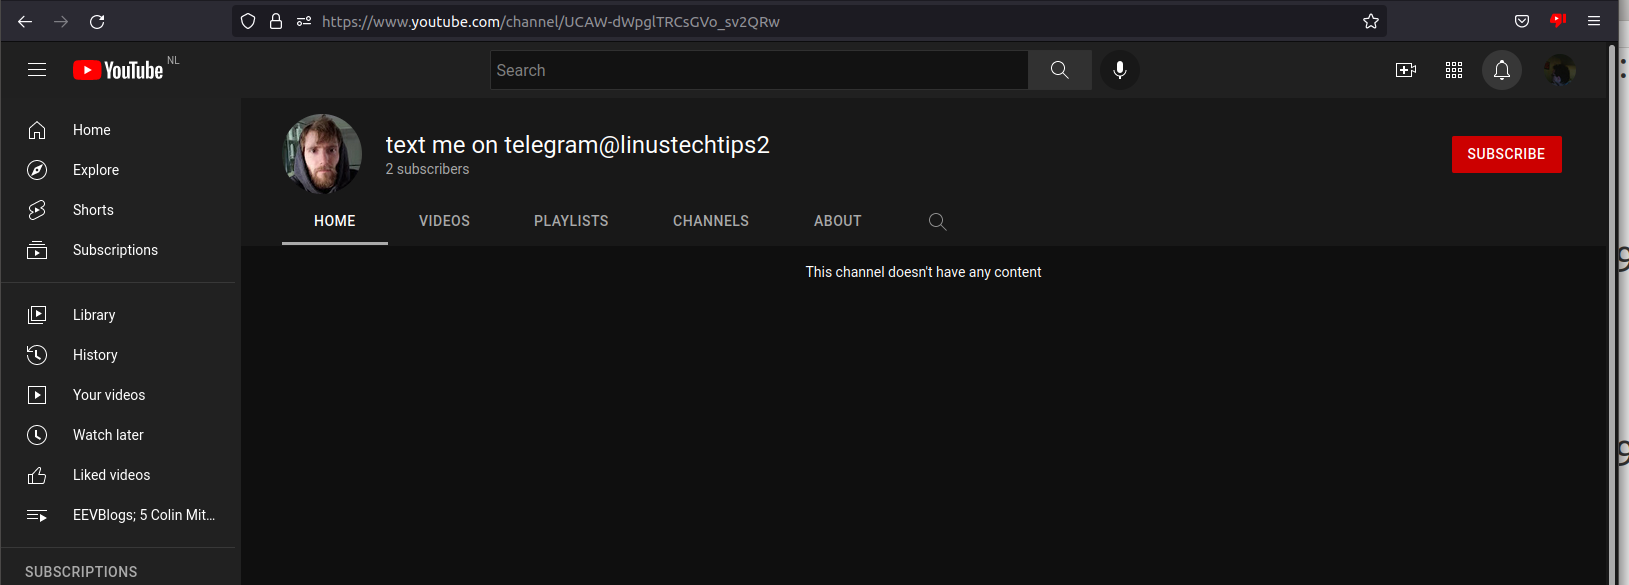1629x585 pixels.
Task: Switch to the VIDEOS tab
Action: 444,221
